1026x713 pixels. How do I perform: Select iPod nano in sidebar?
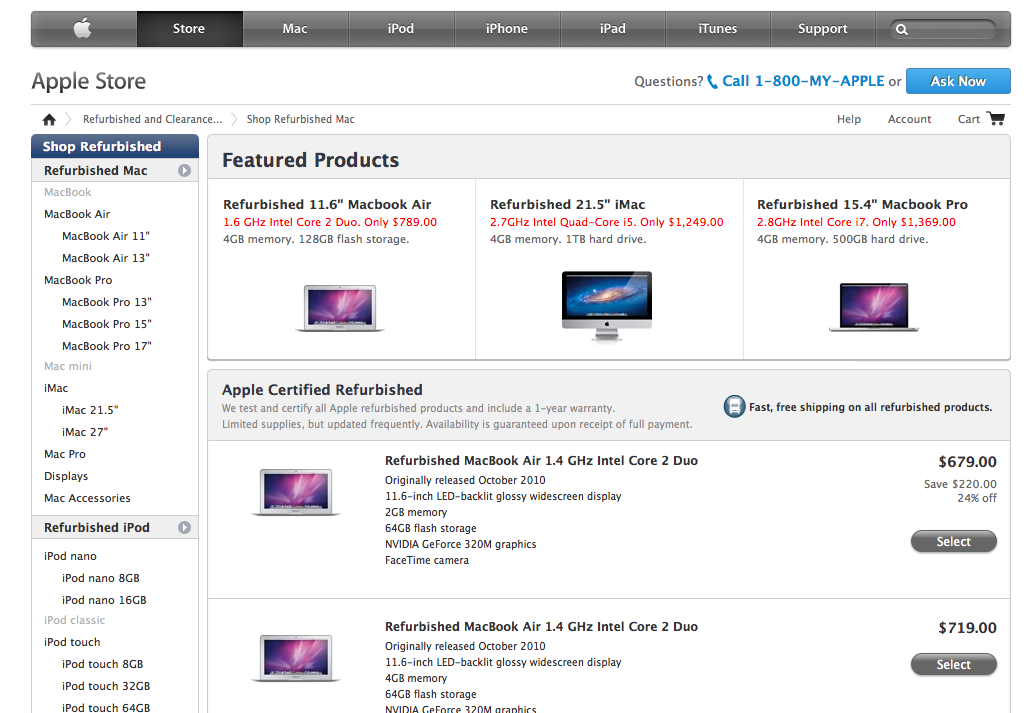point(70,556)
